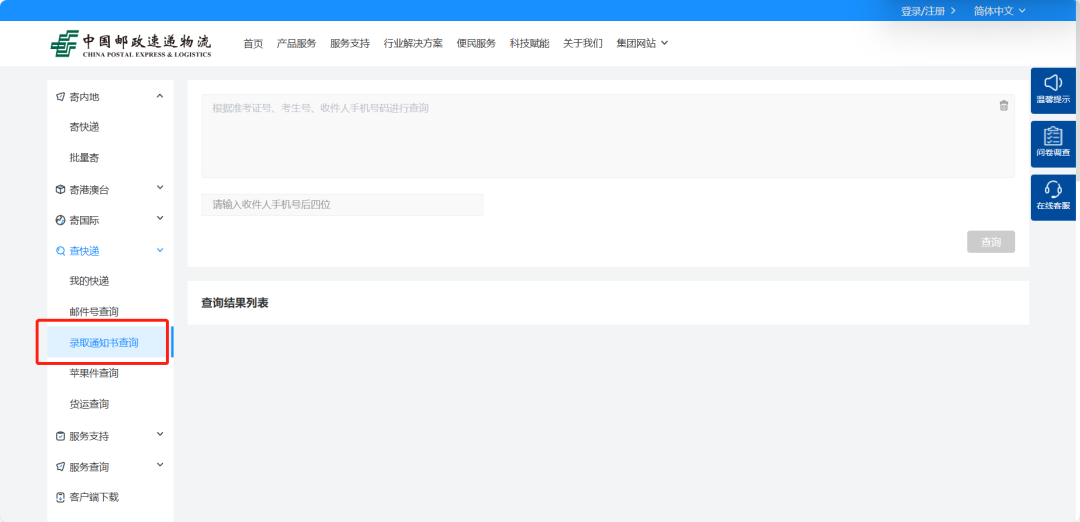The width and height of the screenshot is (1080, 522).
Task: Click the trash icon to clear the query box
Action: [x=1004, y=105]
